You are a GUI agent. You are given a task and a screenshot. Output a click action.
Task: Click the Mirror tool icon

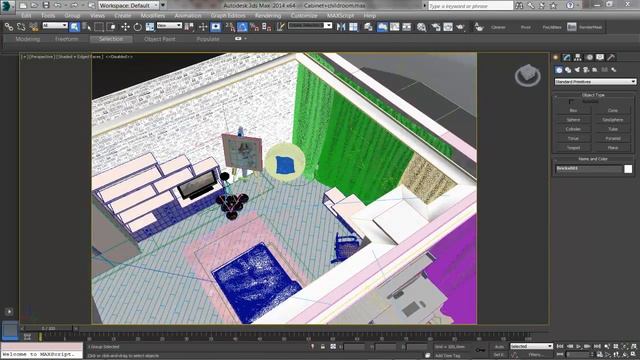[x=341, y=27]
